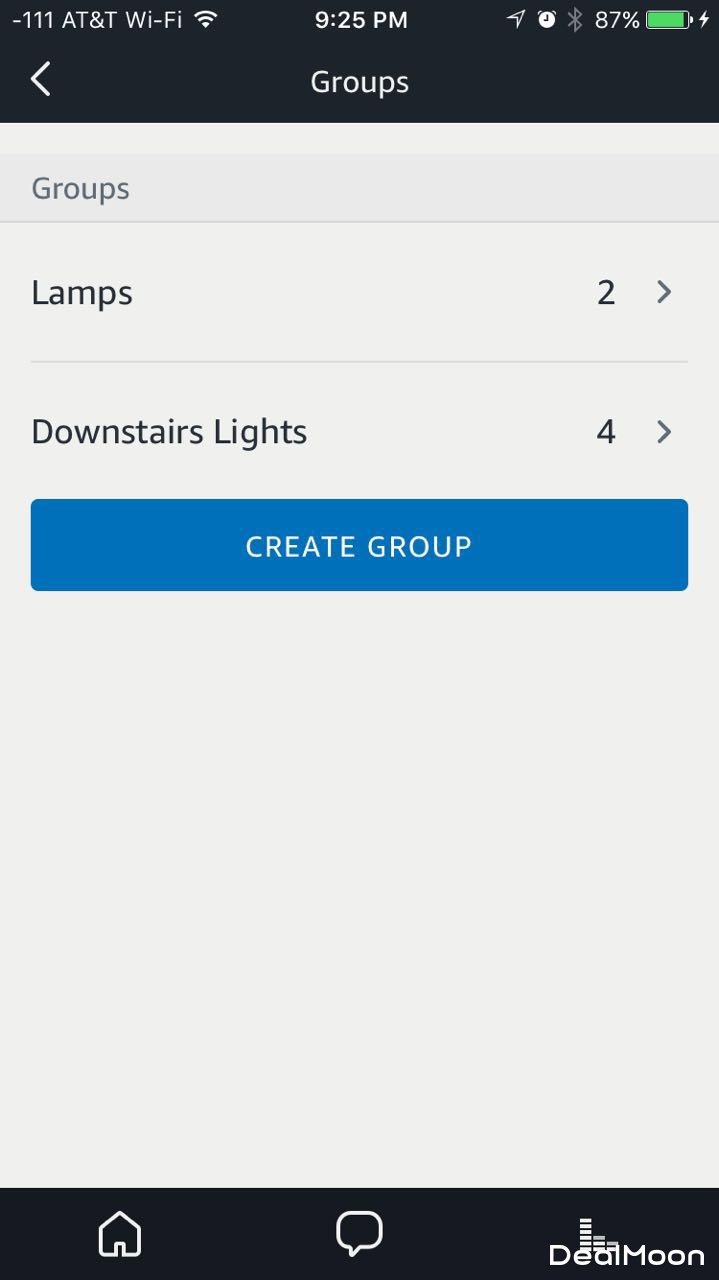Open the Downstairs Lights group
Image resolution: width=719 pixels, height=1280 pixels.
(169, 432)
